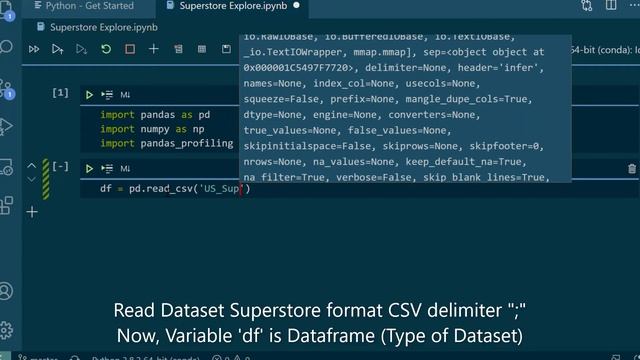Restart the notebook kernel
This screenshot has height=360, width=640.
[106, 49]
